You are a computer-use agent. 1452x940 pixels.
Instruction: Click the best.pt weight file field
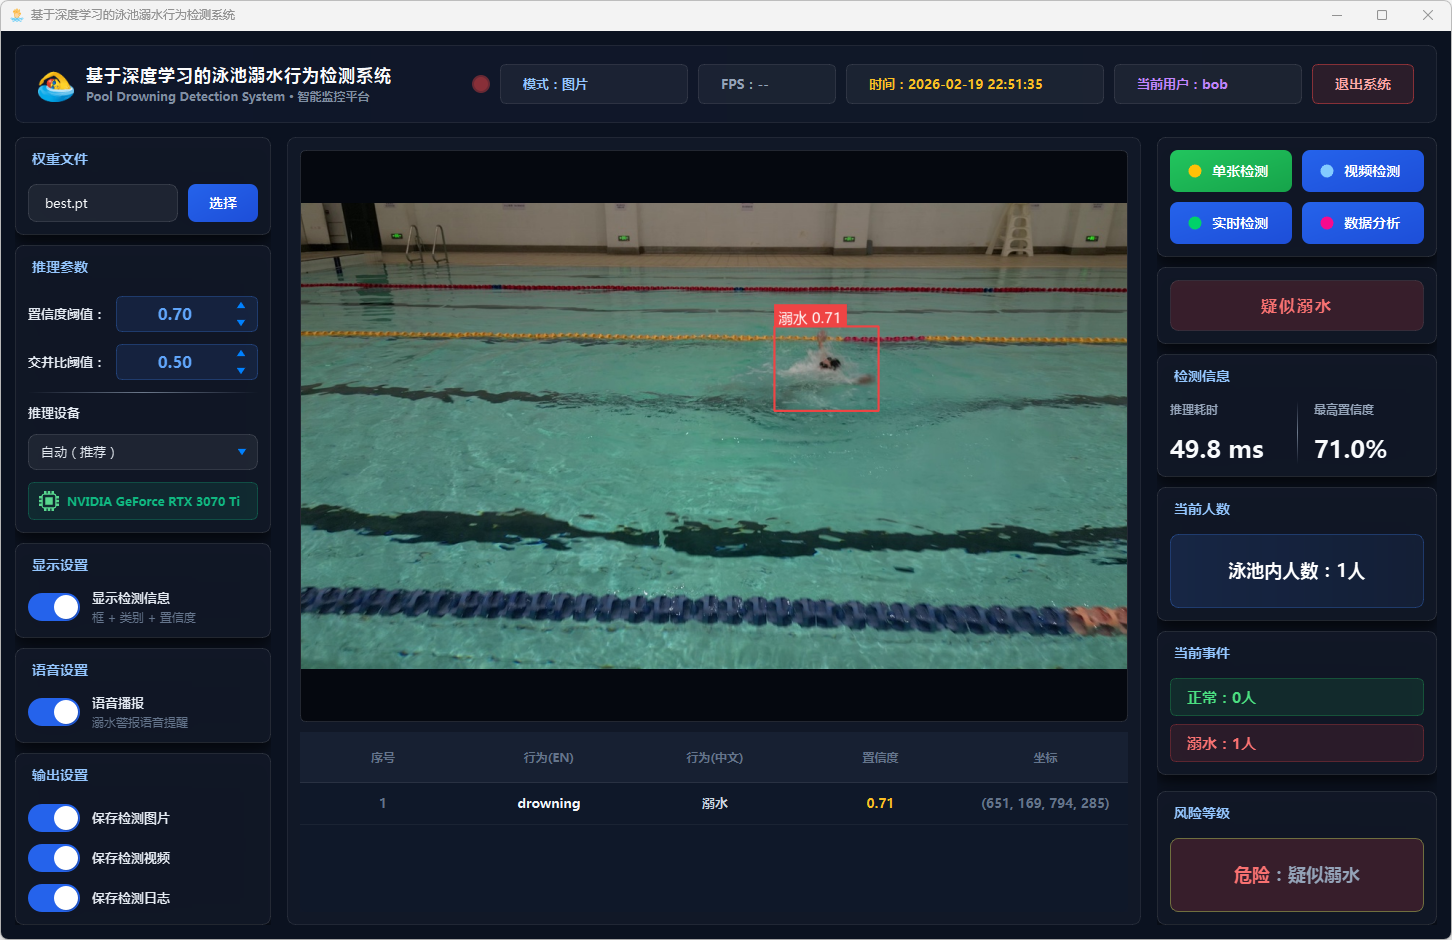point(103,203)
